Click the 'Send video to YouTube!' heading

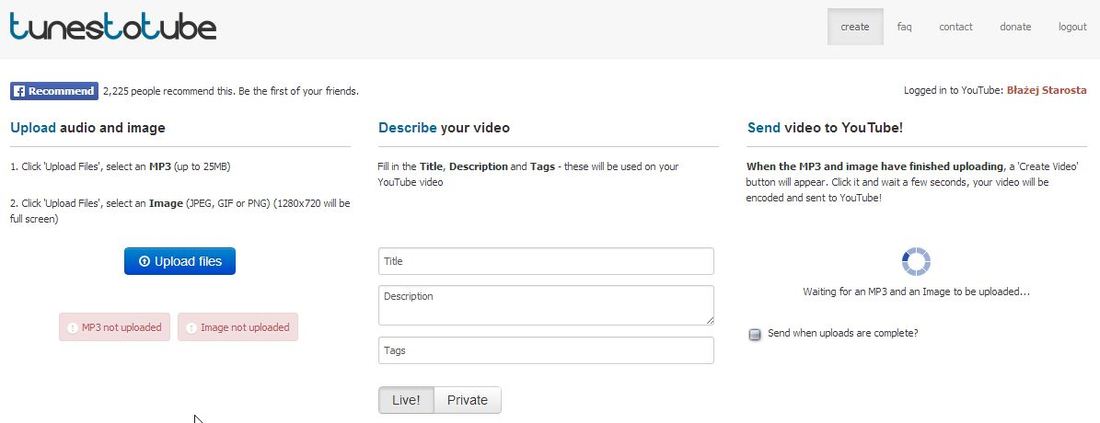825,128
